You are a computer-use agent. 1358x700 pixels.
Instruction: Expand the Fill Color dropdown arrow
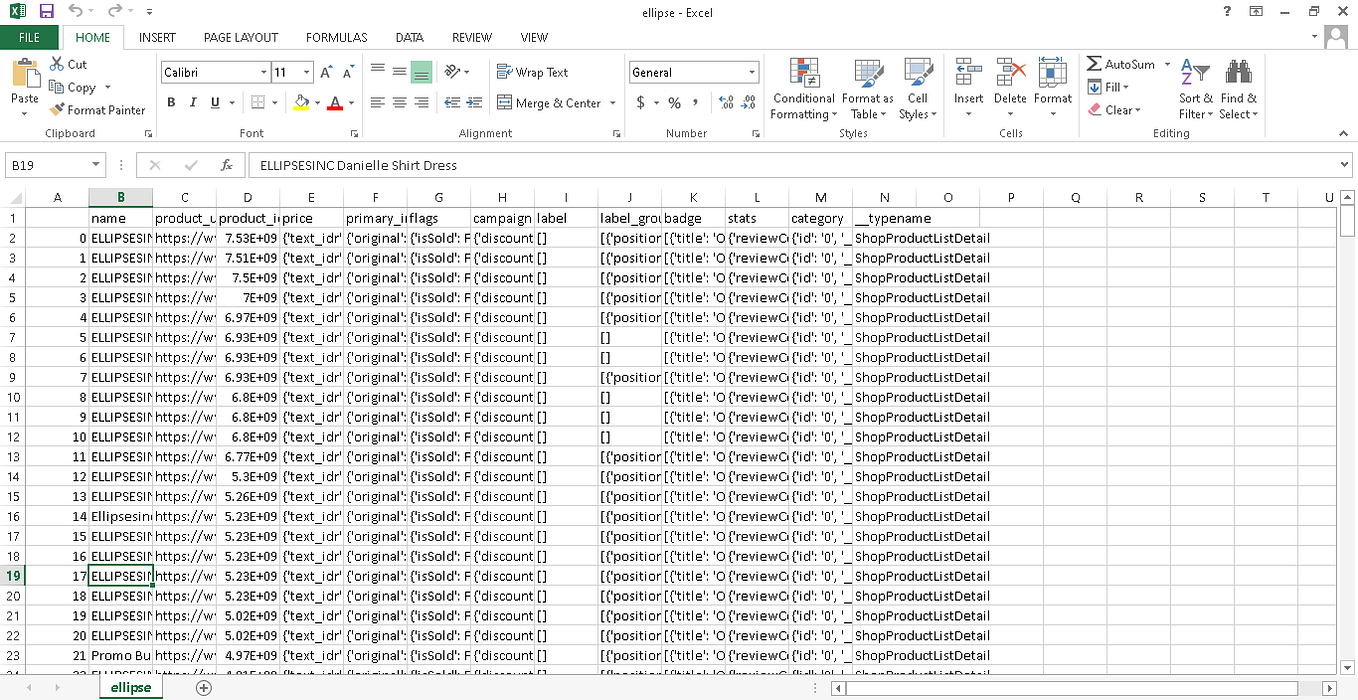click(x=315, y=102)
